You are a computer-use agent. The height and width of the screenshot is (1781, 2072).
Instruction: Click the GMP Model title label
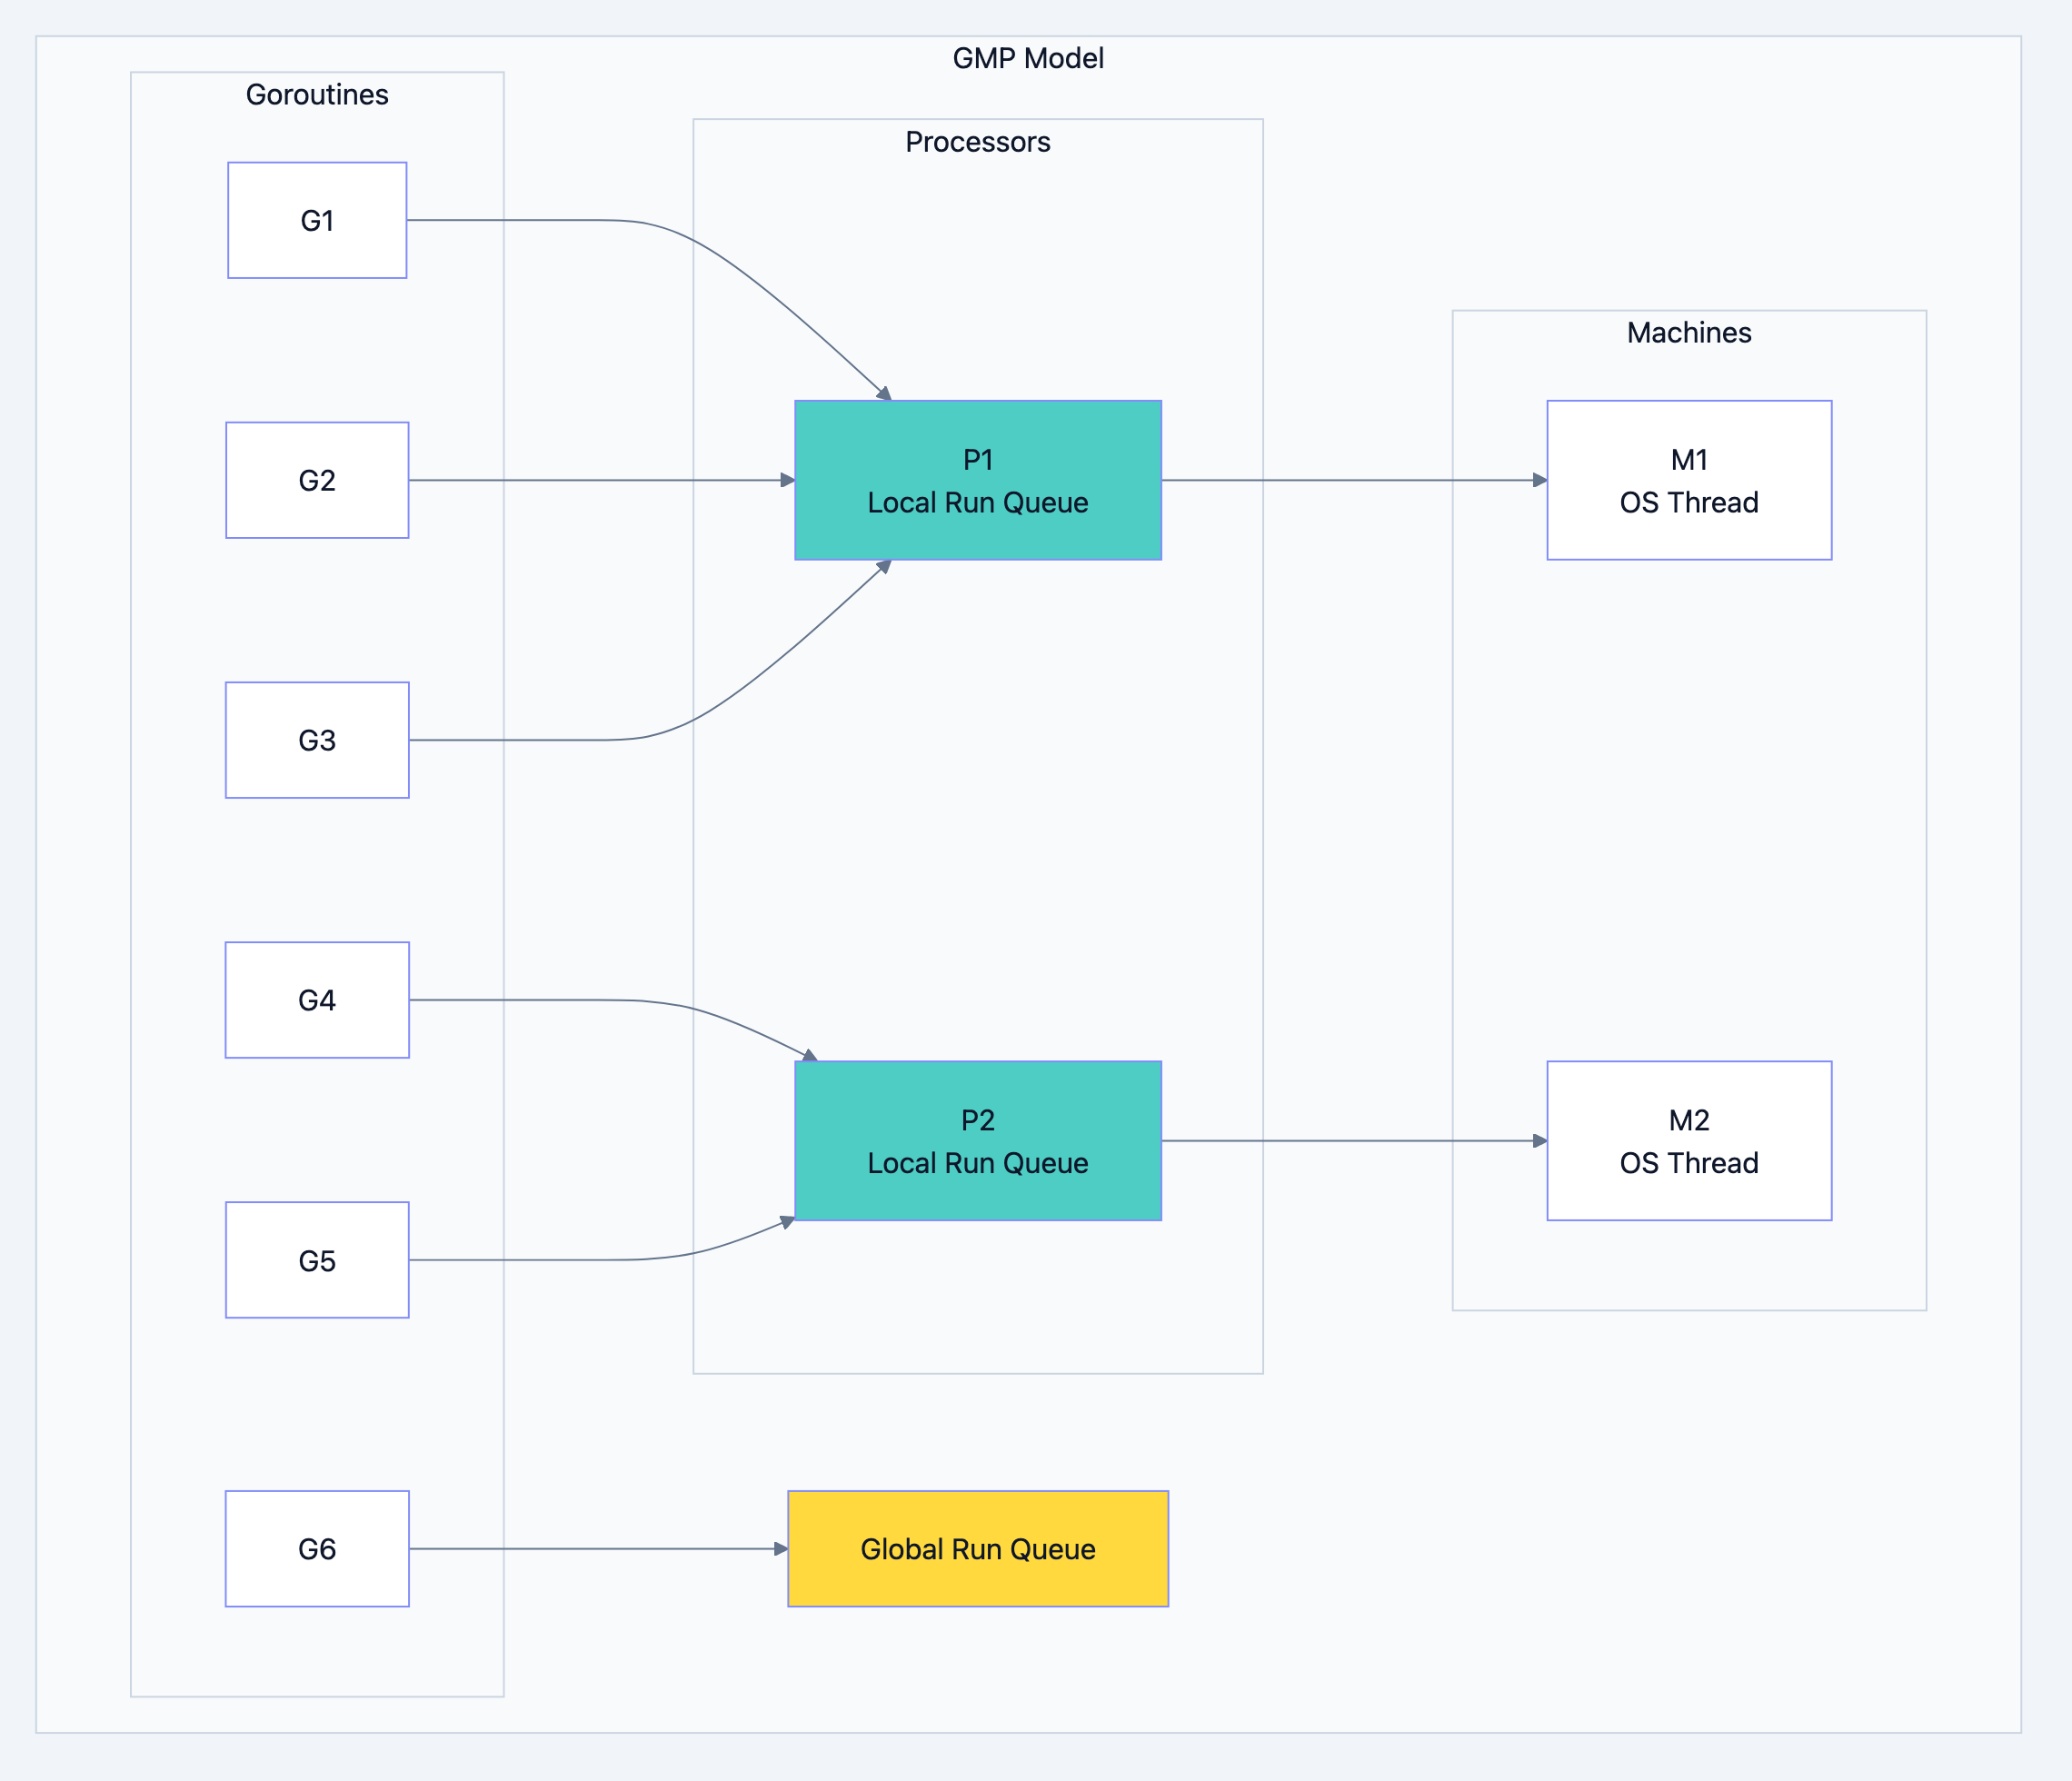[x=1028, y=58]
